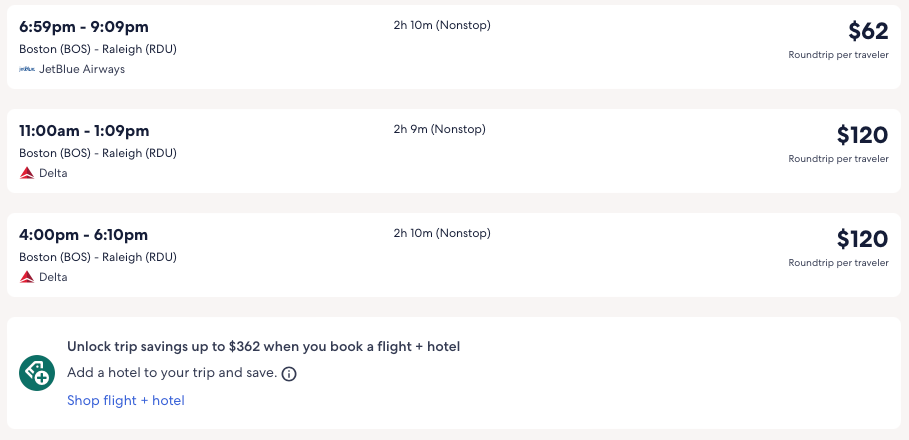Image resolution: width=909 pixels, height=440 pixels.
Task: Click the Delta logo on 4:00pm flight
Action: point(27,277)
